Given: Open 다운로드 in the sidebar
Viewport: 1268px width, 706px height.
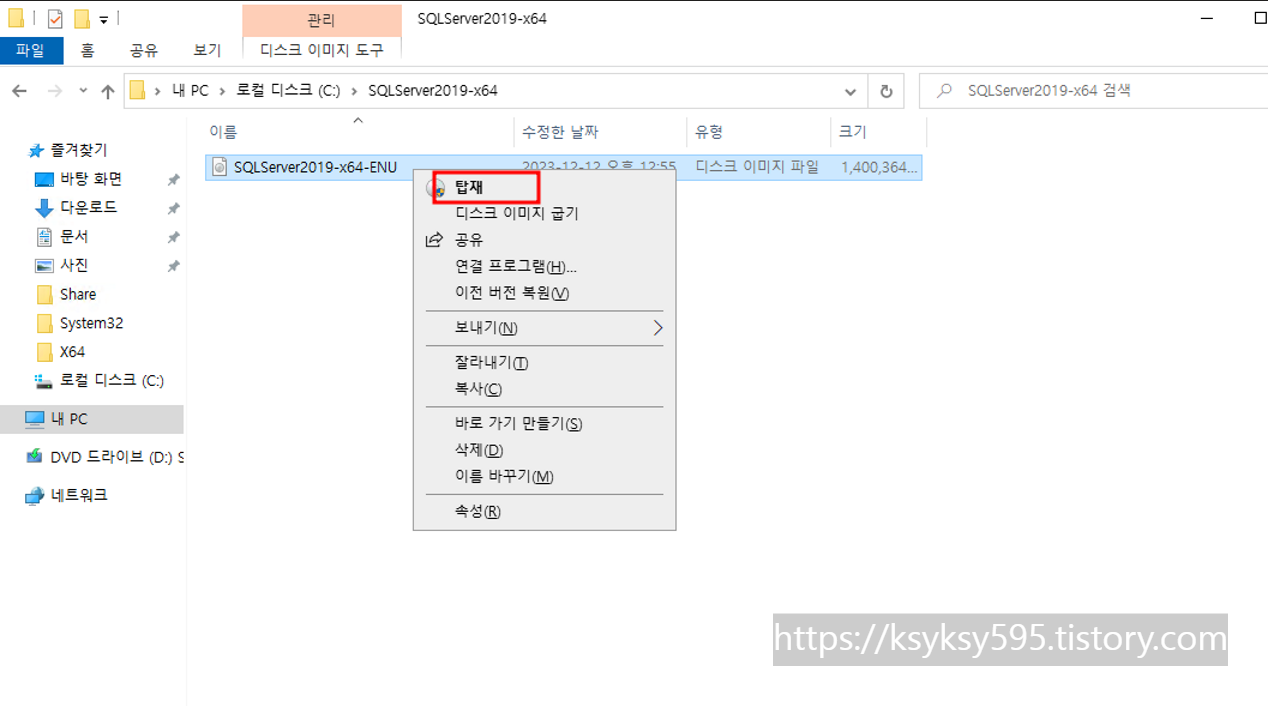Looking at the screenshot, I should coord(88,207).
